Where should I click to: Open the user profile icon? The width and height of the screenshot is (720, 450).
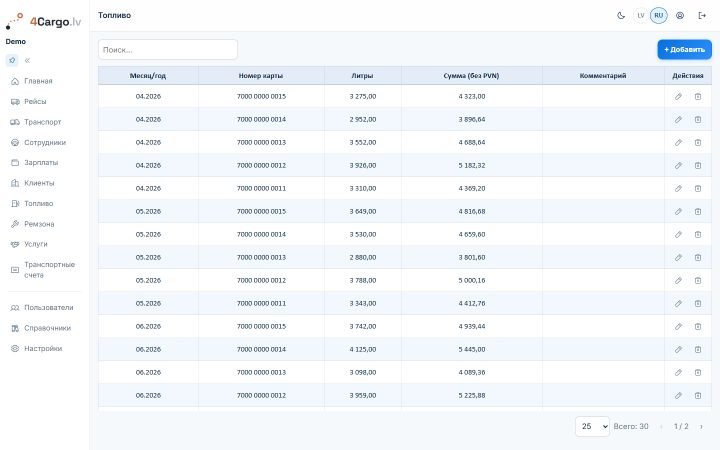(x=680, y=16)
